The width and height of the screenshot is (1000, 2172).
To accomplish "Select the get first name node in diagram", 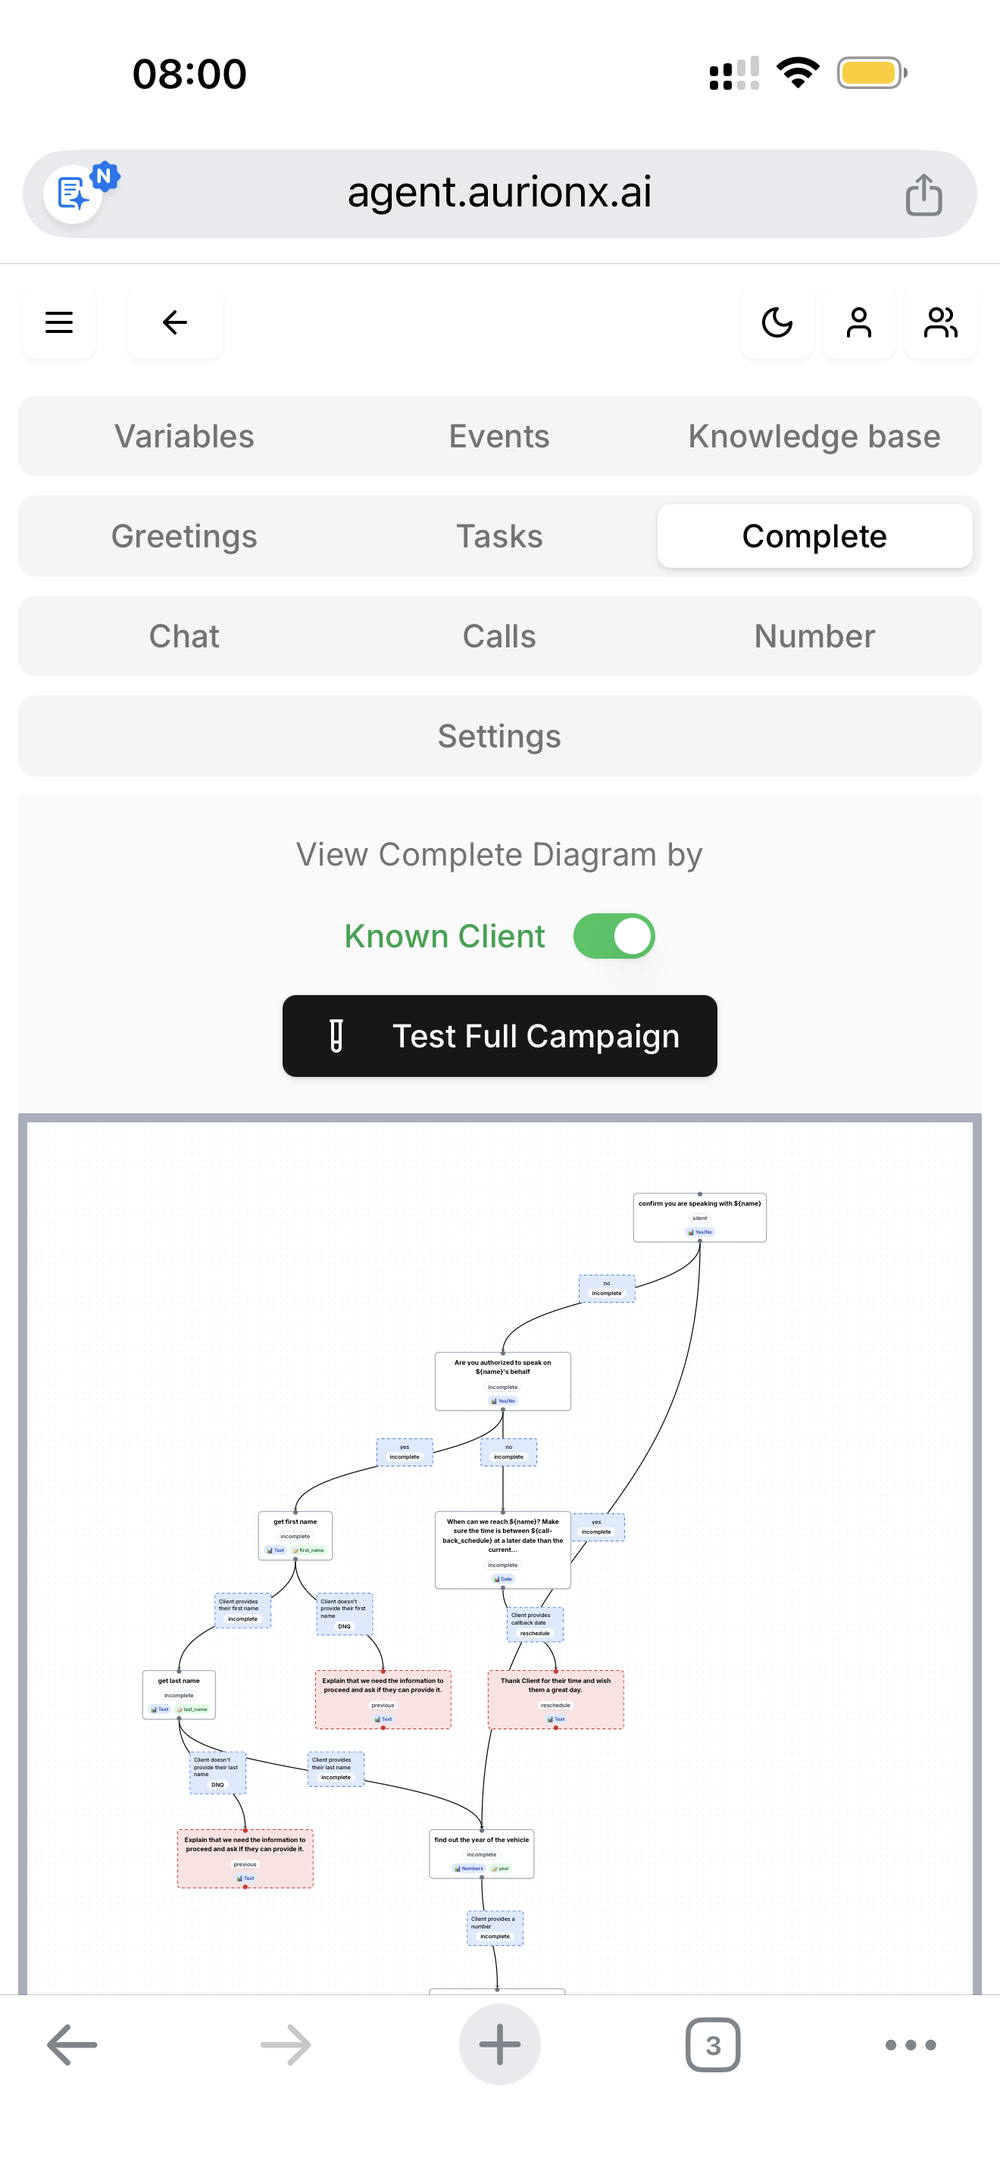I will (296, 1534).
